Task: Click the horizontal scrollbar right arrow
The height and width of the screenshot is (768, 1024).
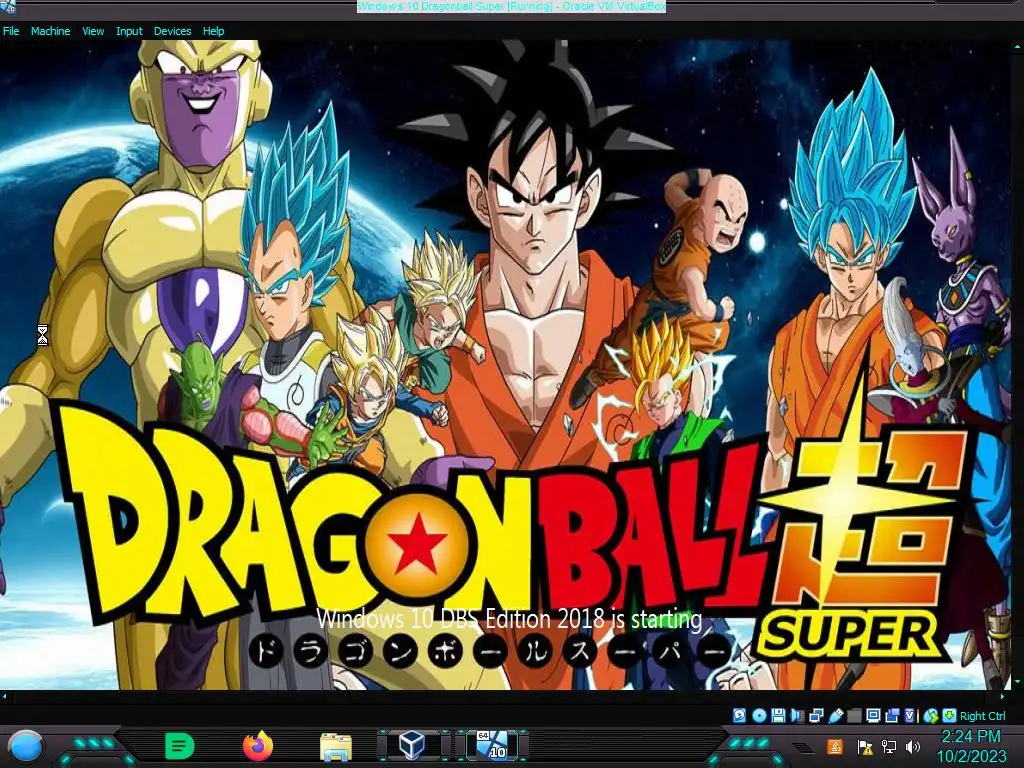Action: (1002, 697)
